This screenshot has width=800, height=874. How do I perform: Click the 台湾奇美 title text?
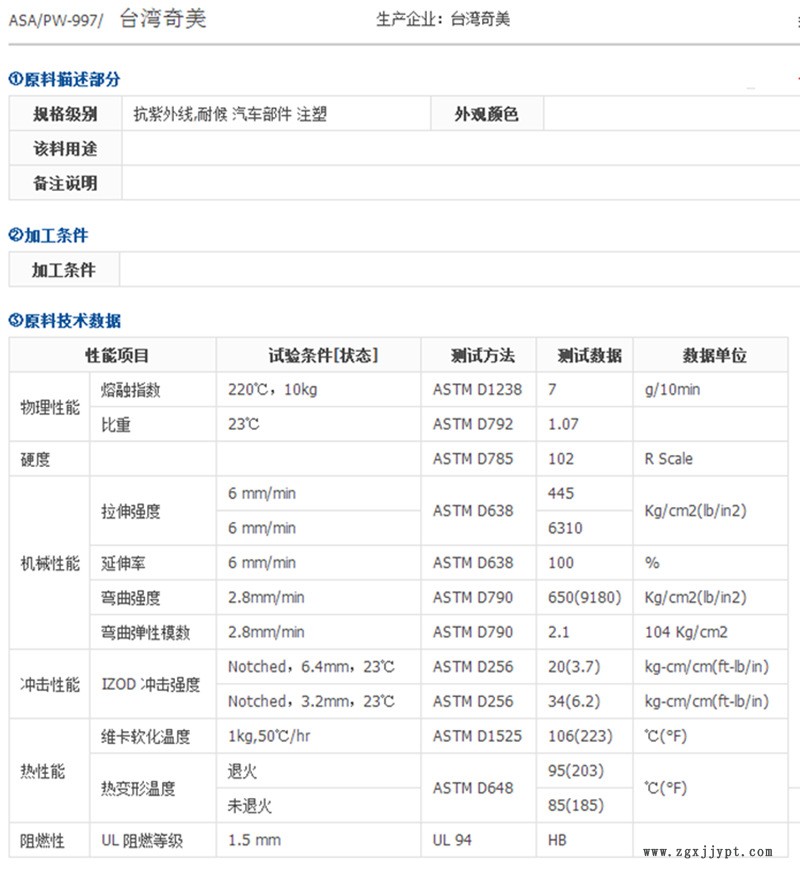(163, 19)
